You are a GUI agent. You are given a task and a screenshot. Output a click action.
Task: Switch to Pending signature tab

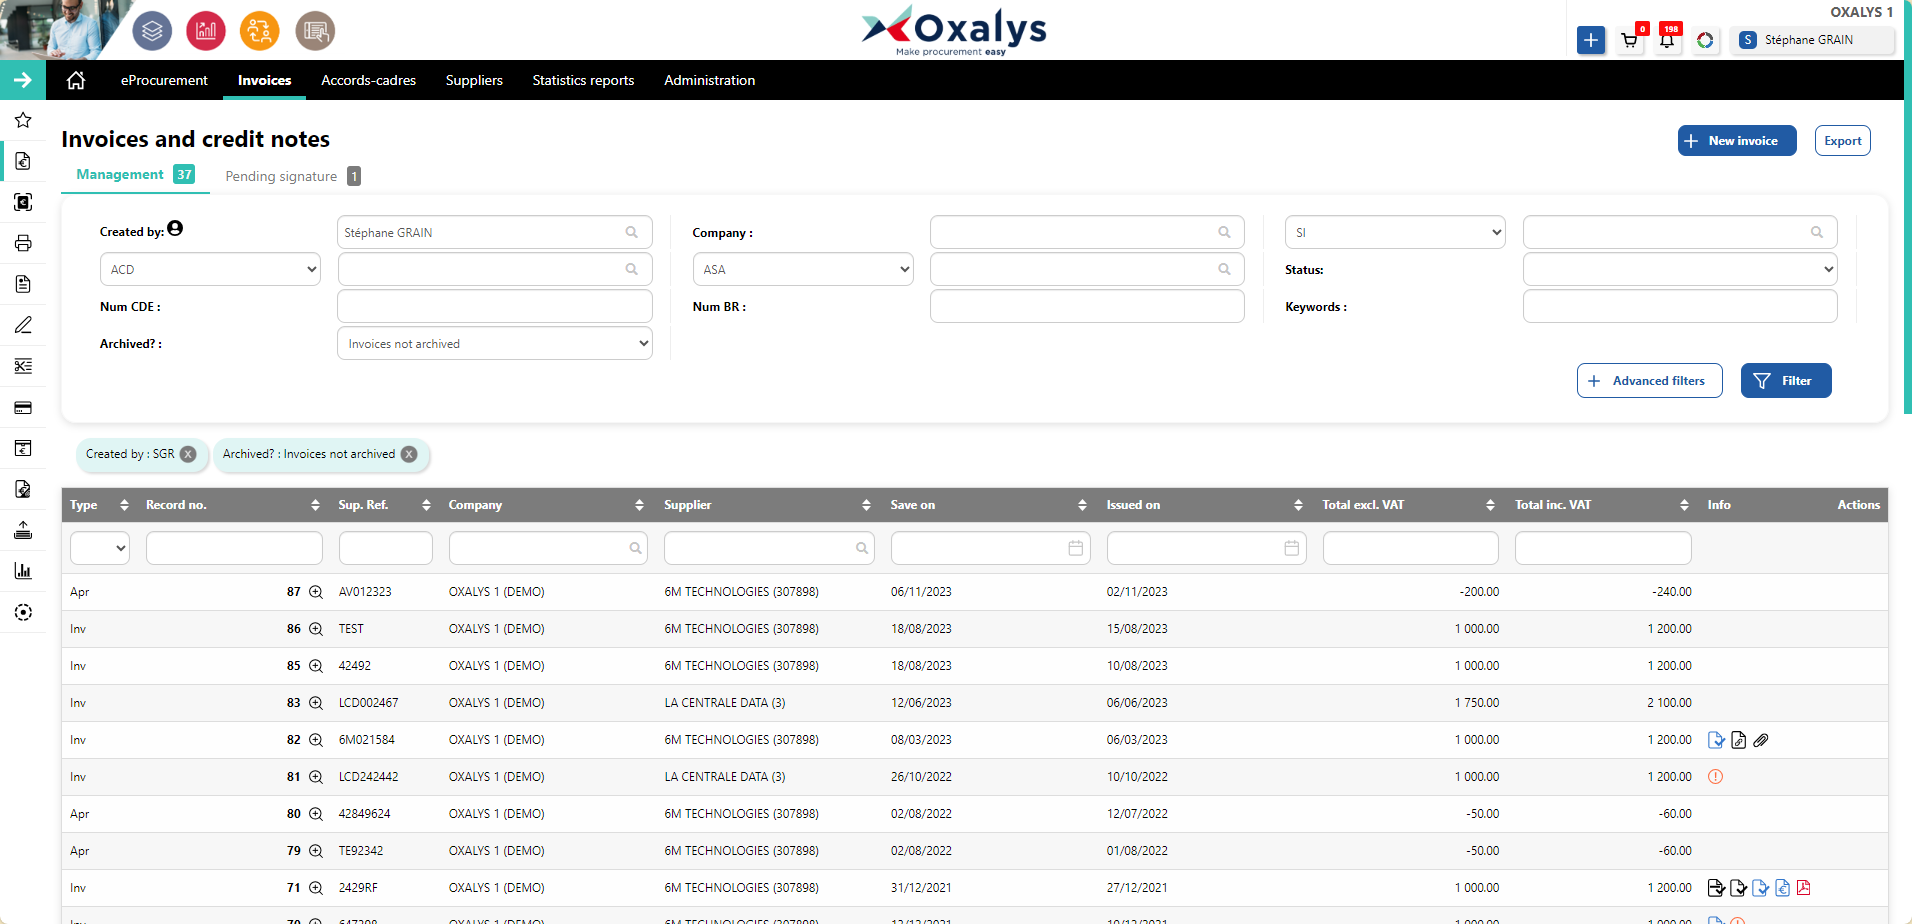click(292, 176)
